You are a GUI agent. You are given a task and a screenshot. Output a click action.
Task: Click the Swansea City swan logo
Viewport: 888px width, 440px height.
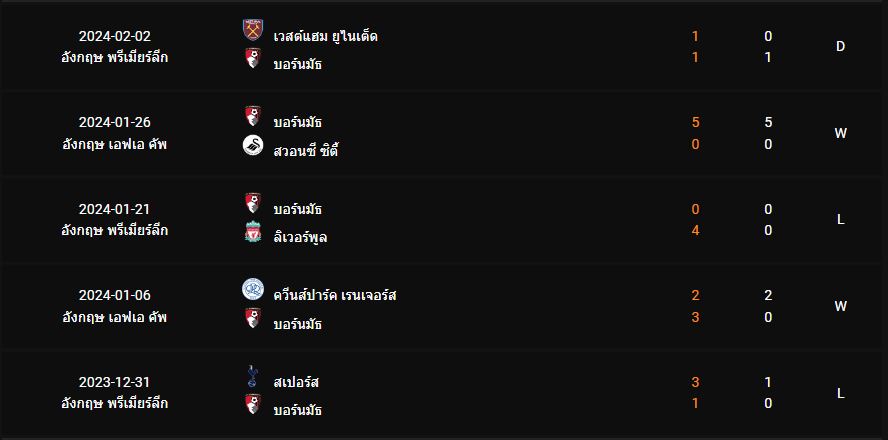pyautogui.click(x=253, y=146)
